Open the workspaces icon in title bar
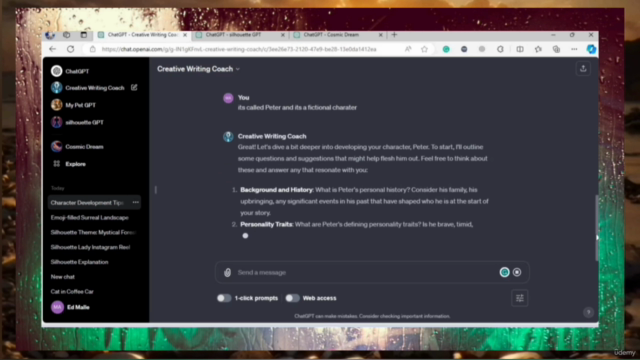640x360 pixels. coord(67,35)
